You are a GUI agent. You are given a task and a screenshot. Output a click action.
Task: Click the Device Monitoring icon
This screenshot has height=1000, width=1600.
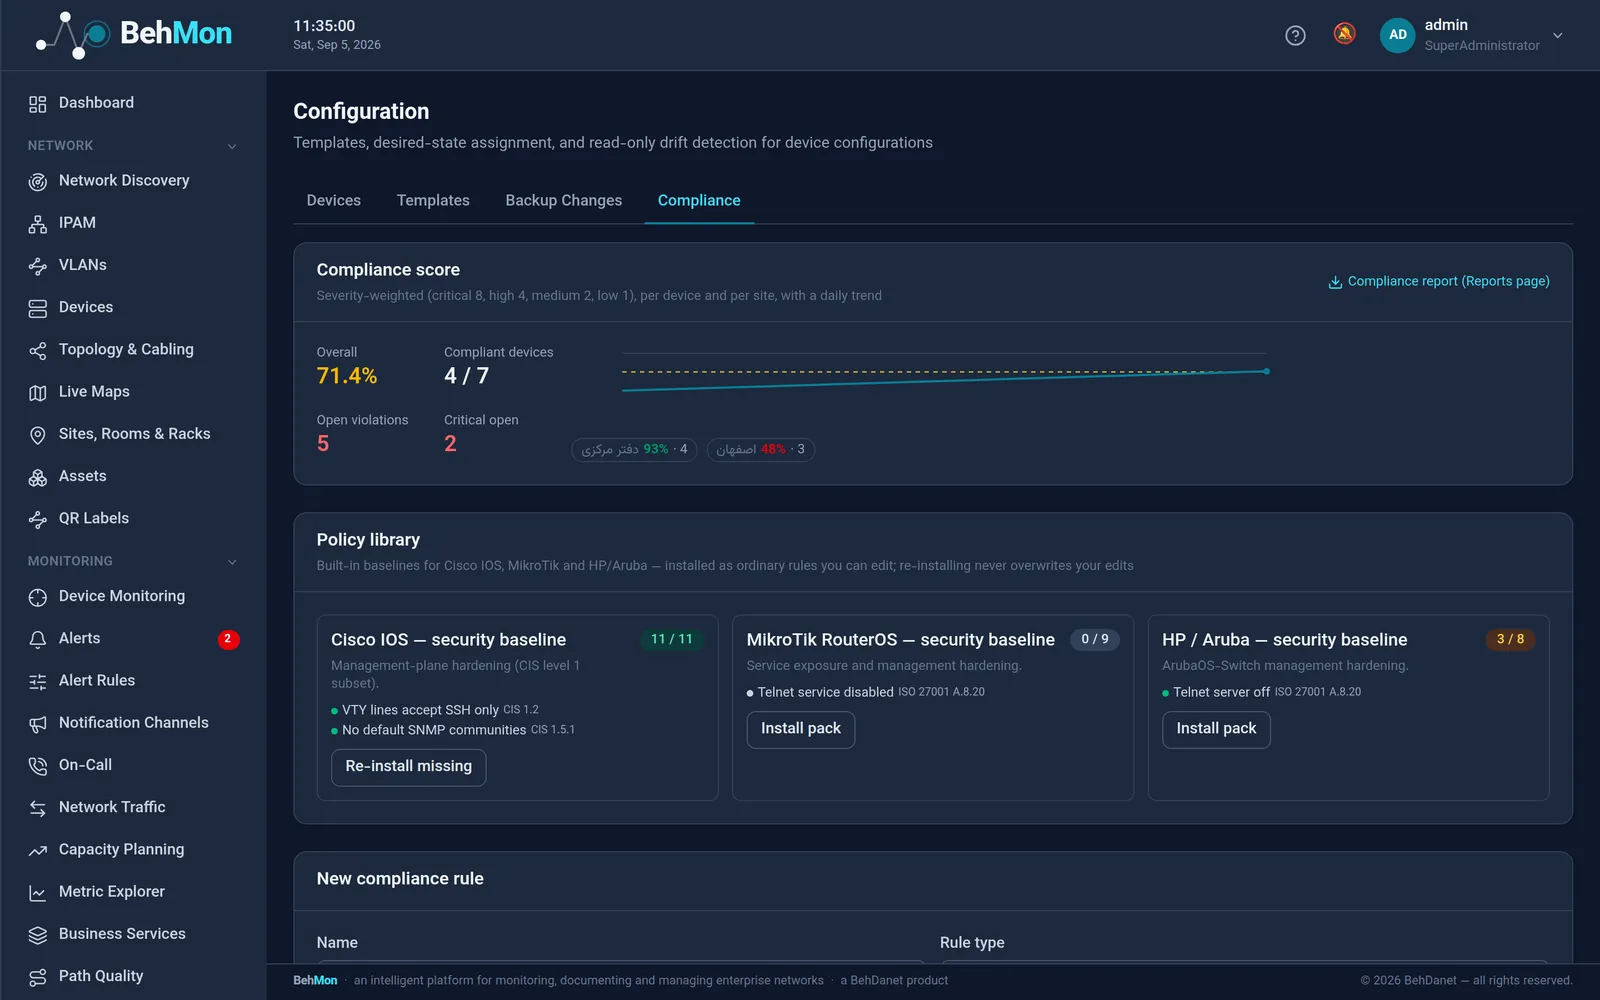pyautogui.click(x=38, y=597)
